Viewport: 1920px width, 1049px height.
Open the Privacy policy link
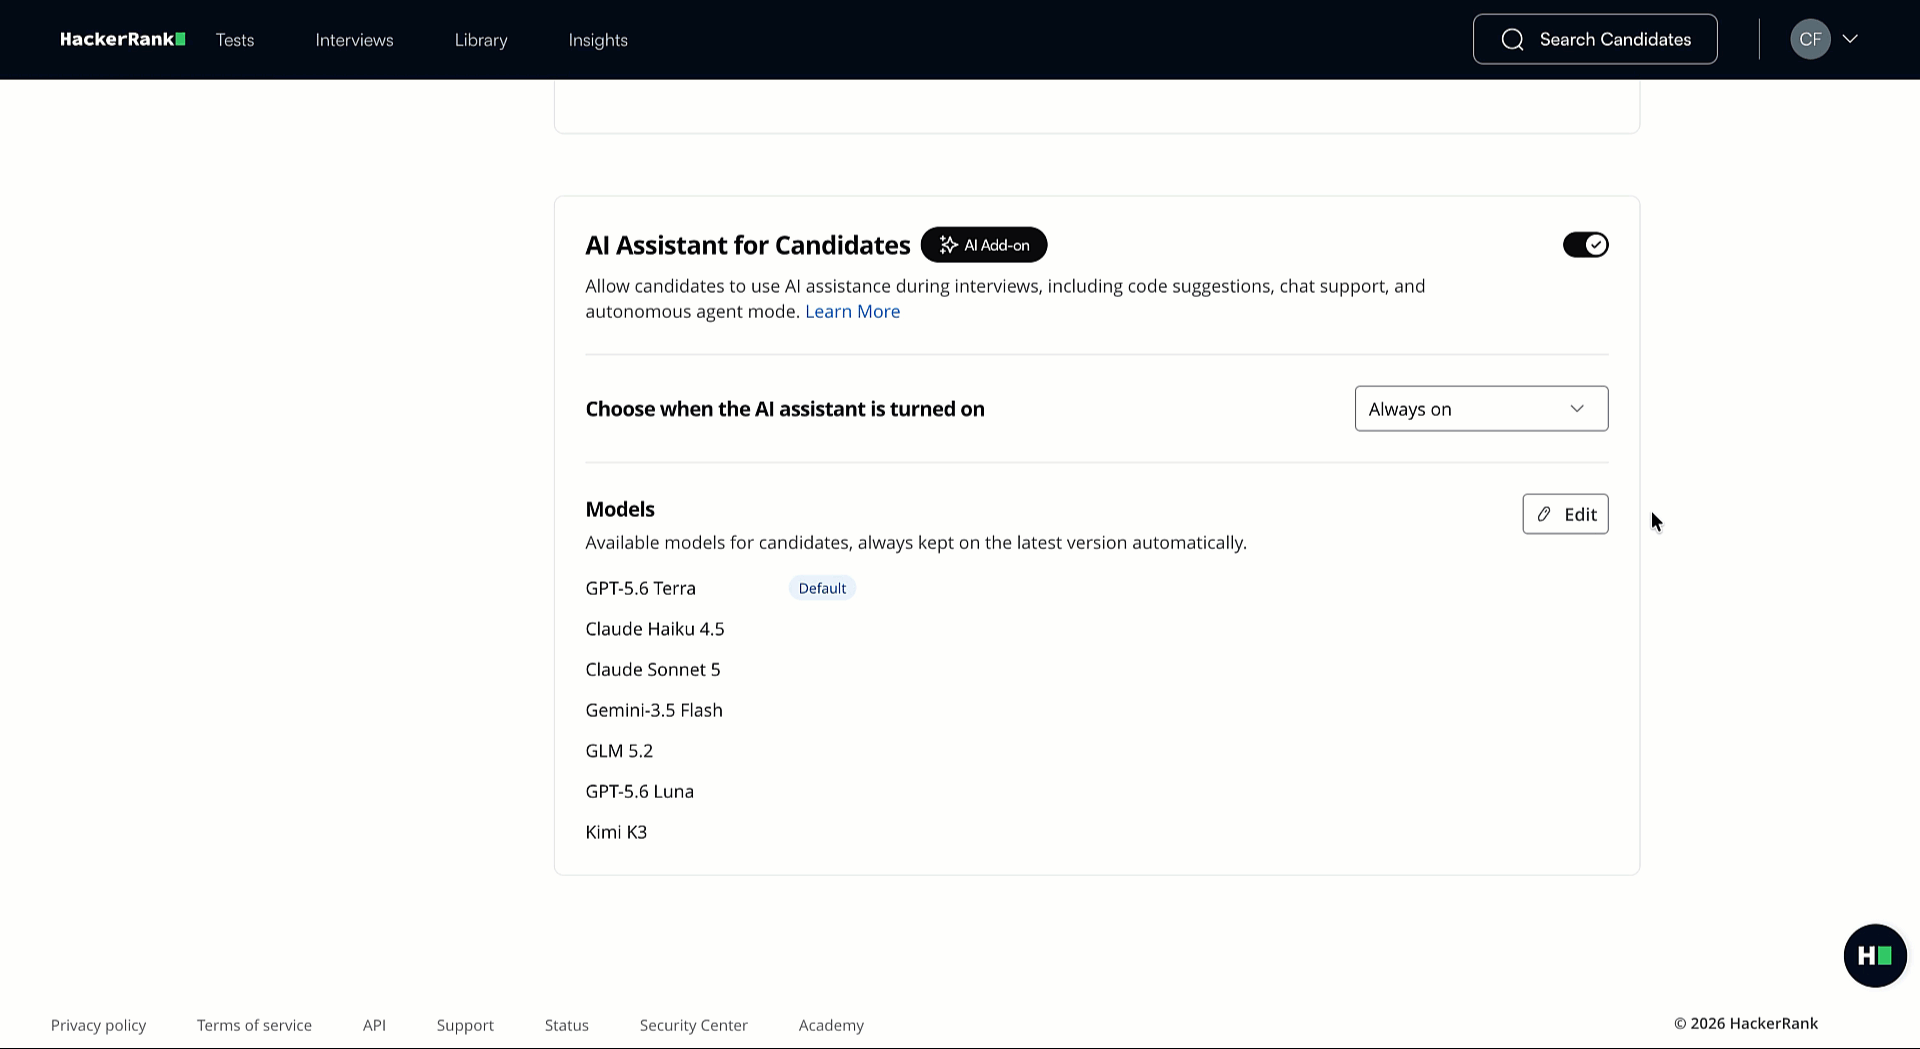coord(98,1025)
